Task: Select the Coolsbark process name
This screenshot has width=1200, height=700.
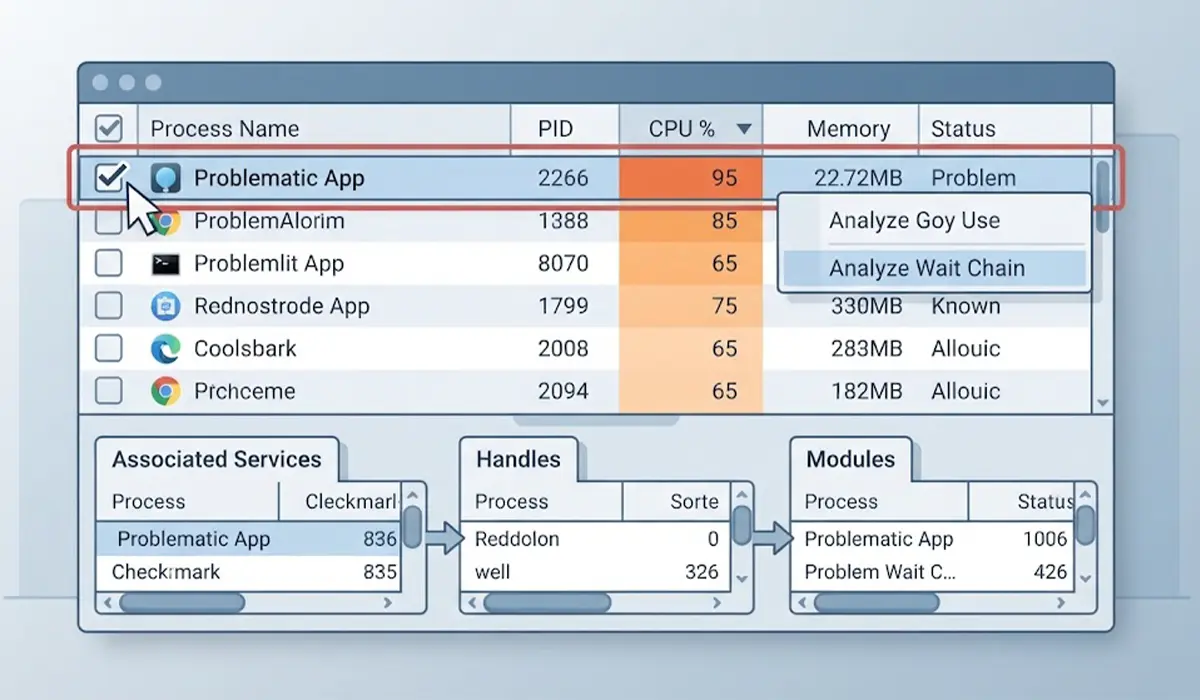Action: click(x=245, y=348)
